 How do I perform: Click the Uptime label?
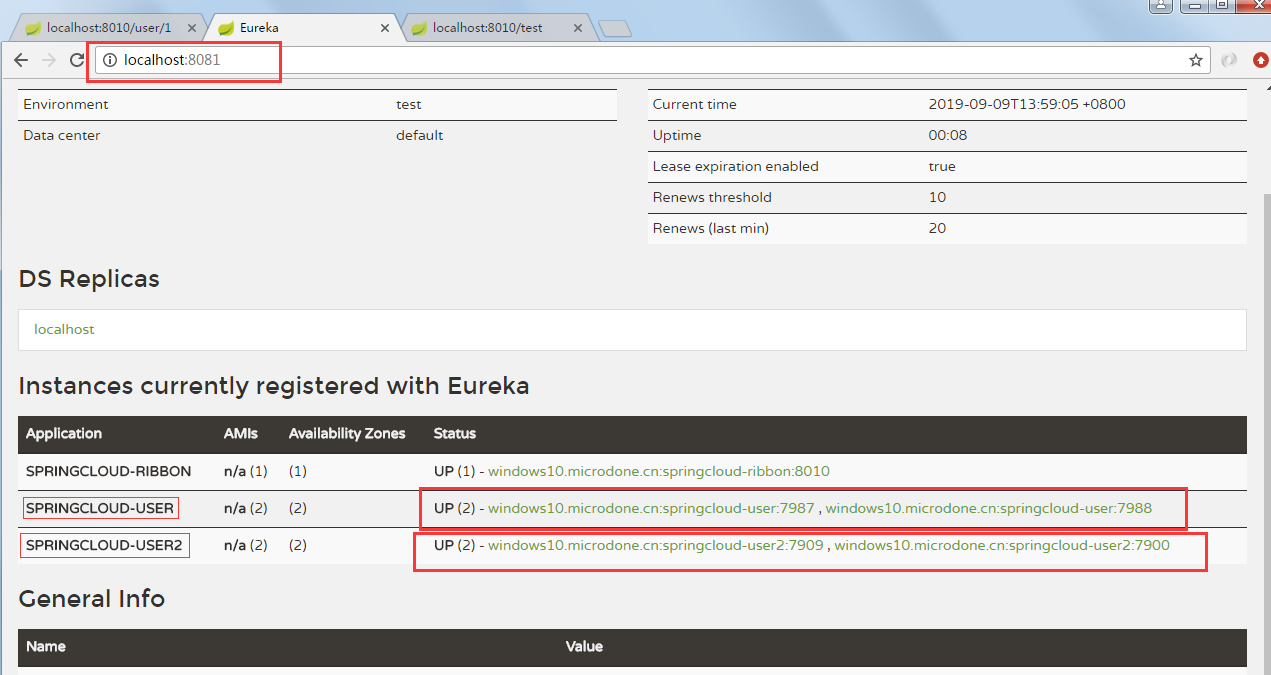coord(677,135)
